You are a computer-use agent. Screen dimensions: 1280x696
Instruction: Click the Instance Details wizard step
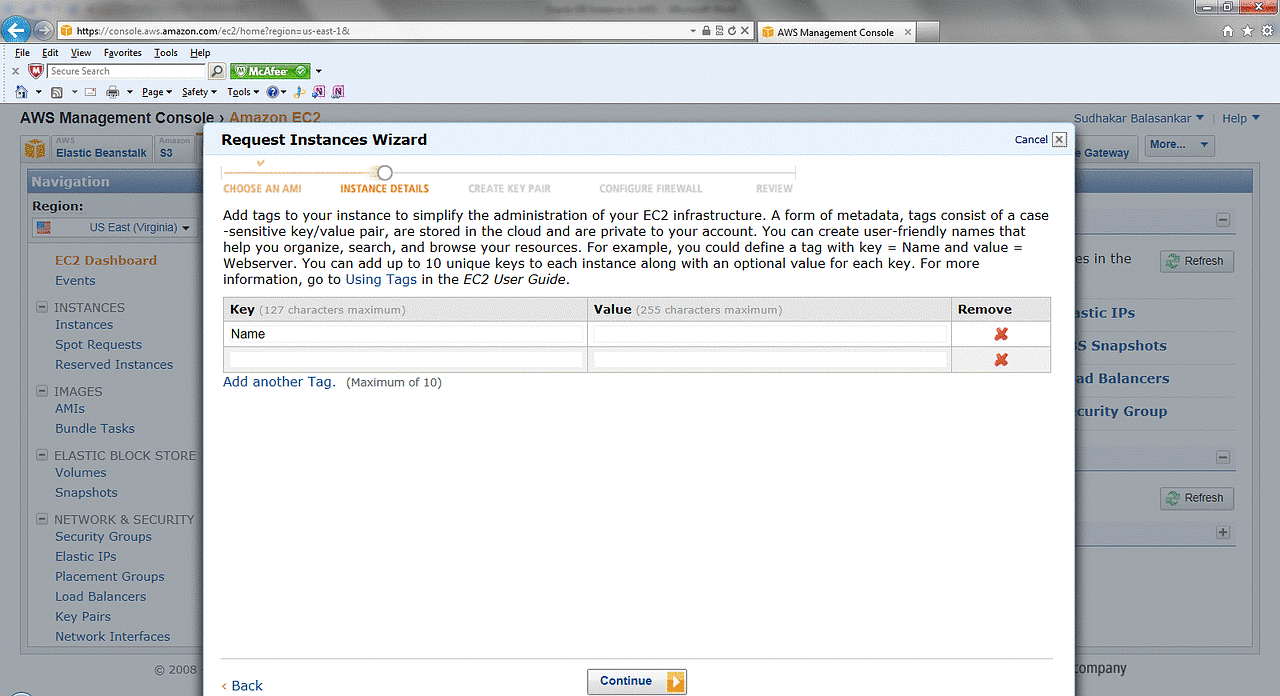pyautogui.click(x=384, y=188)
